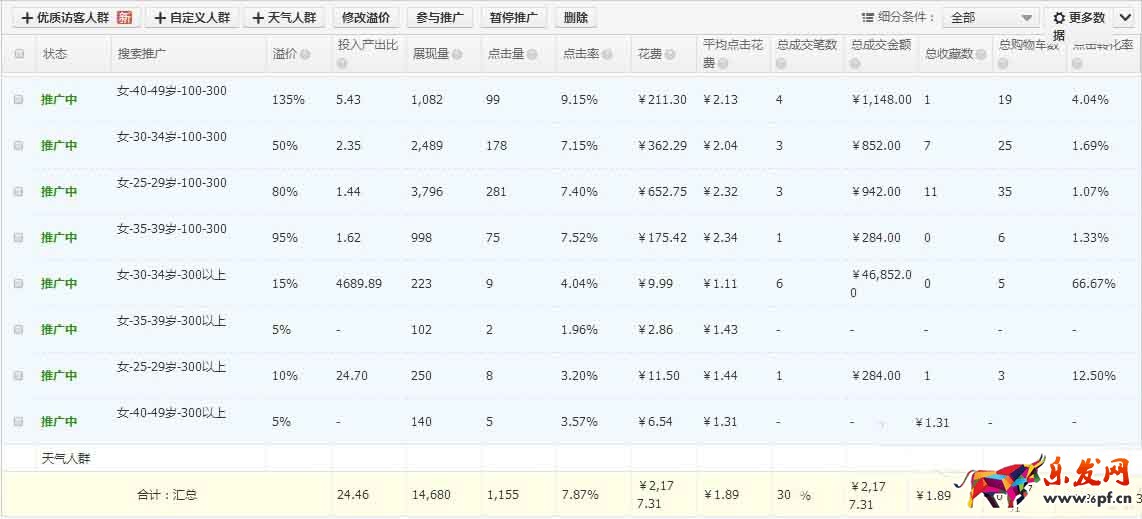Add 自定义人群 crowd
This screenshot has width=1142, height=519.
[x=192, y=18]
